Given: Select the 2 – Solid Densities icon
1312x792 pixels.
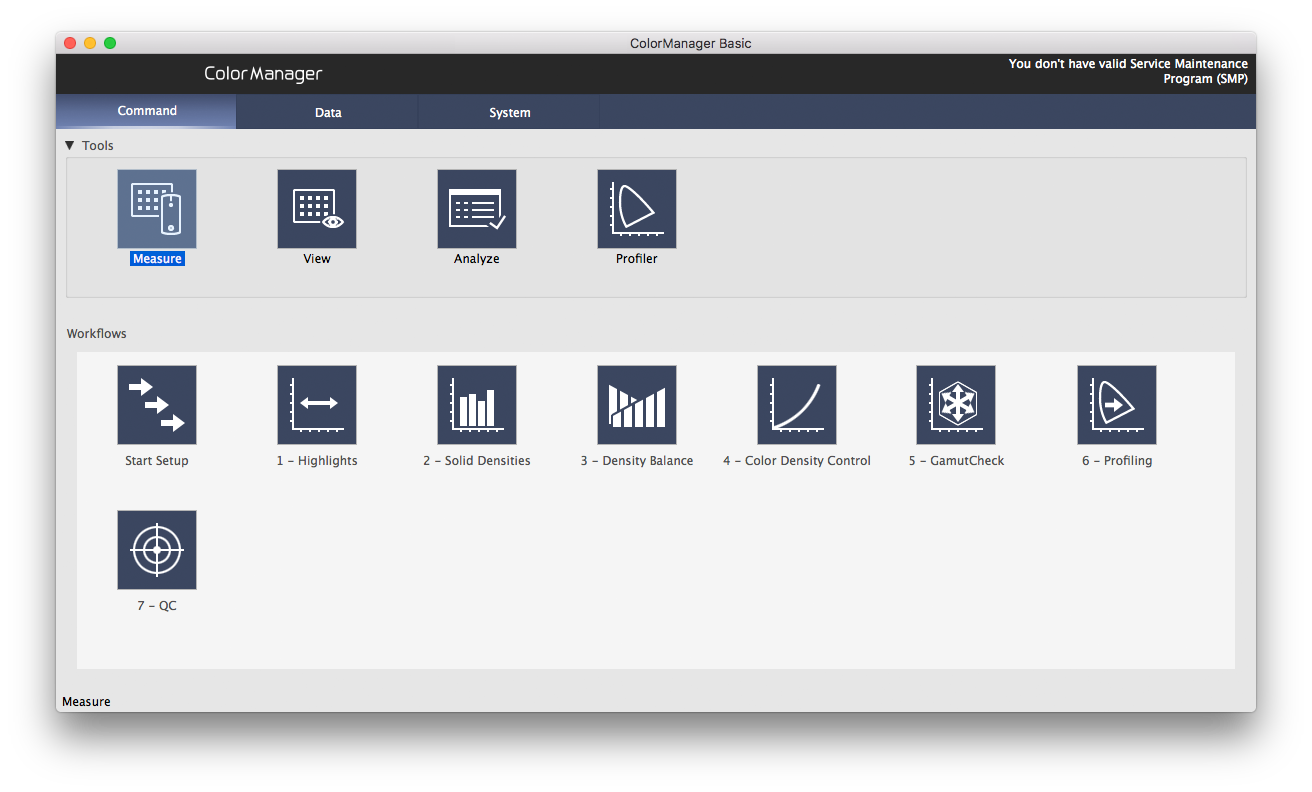Looking at the screenshot, I should pos(477,405).
